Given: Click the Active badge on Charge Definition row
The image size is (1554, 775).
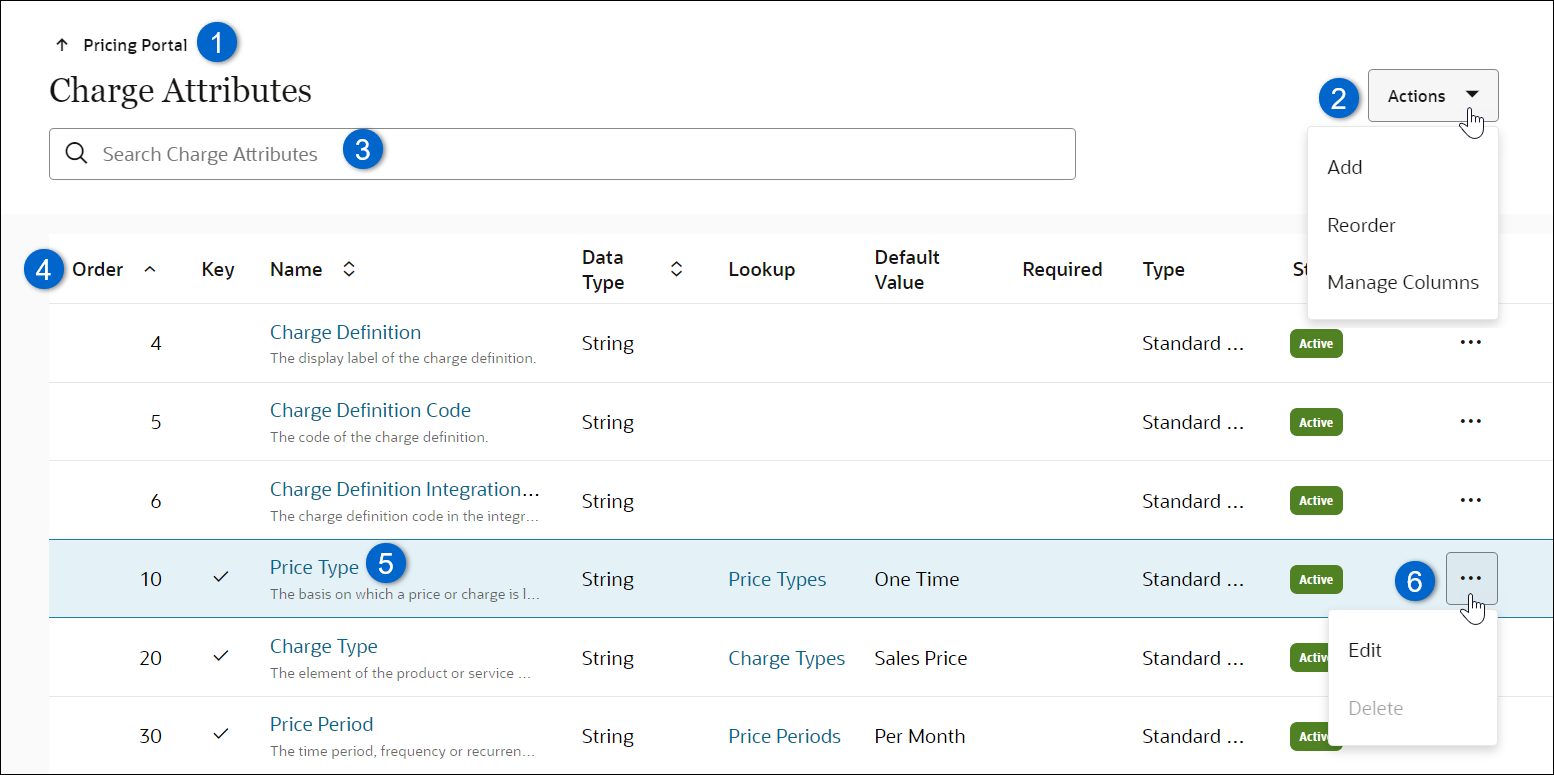Looking at the screenshot, I should click(x=1315, y=343).
